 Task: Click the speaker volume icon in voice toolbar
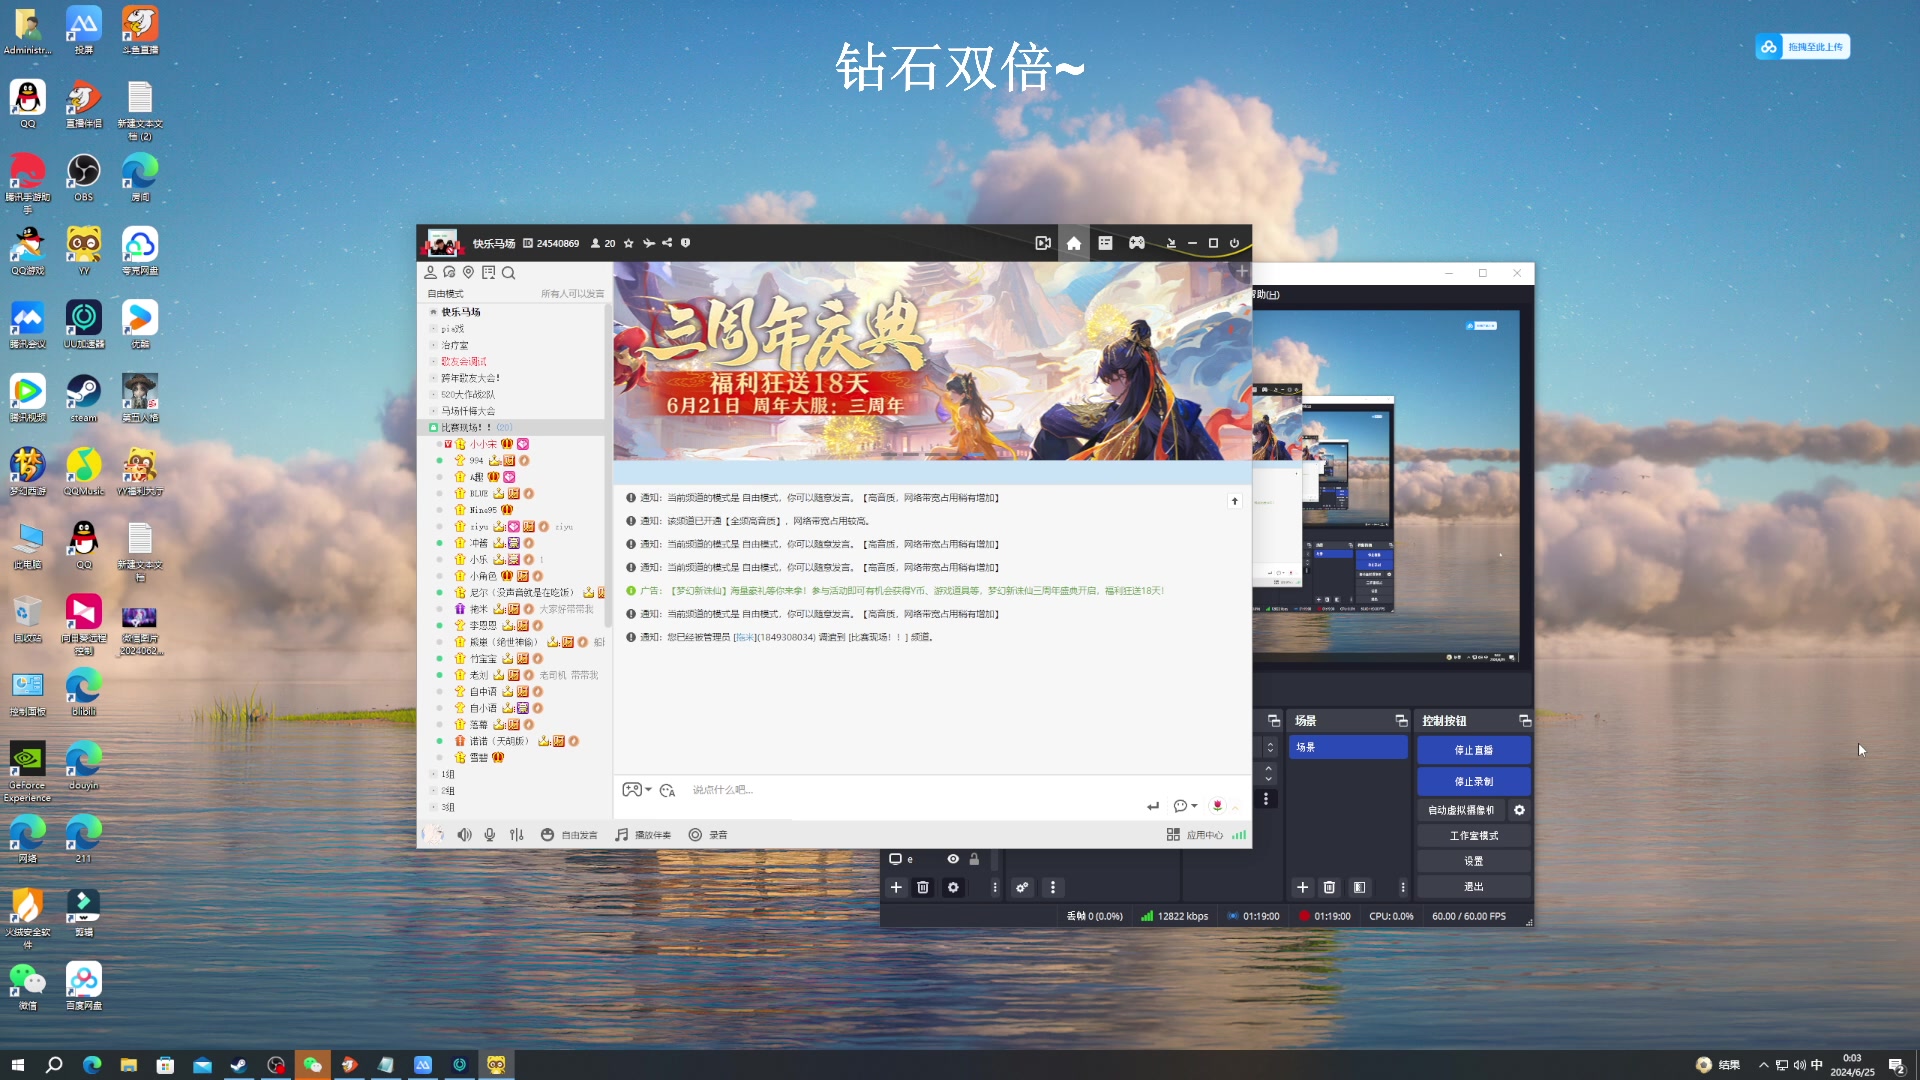pyautogui.click(x=464, y=834)
